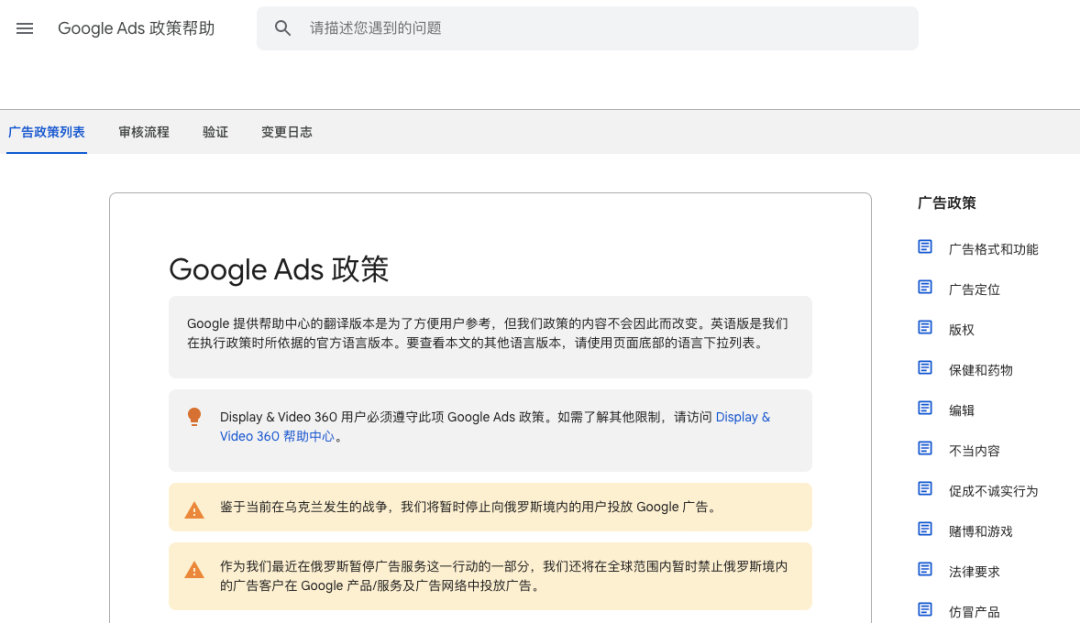Click the document icon beside 促成不诚实行为

(x=925, y=489)
